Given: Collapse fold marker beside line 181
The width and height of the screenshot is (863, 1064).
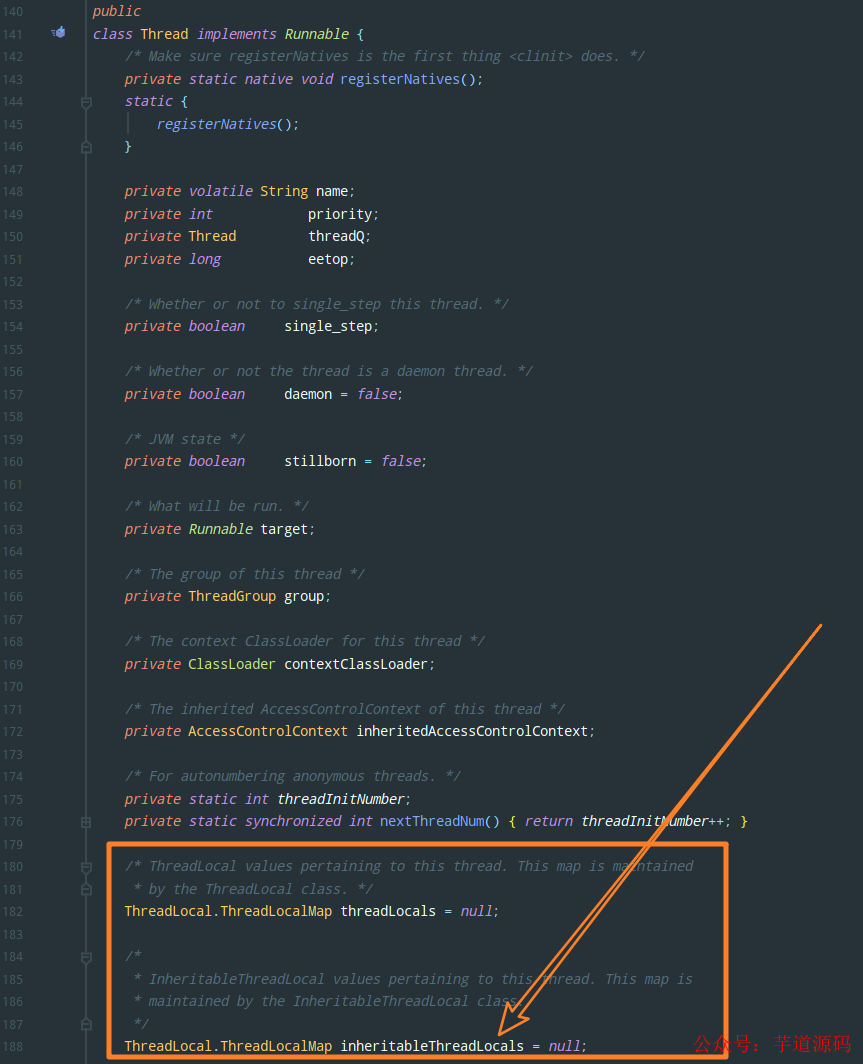Looking at the screenshot, I should pyautogui.click(x=85, y=889).
